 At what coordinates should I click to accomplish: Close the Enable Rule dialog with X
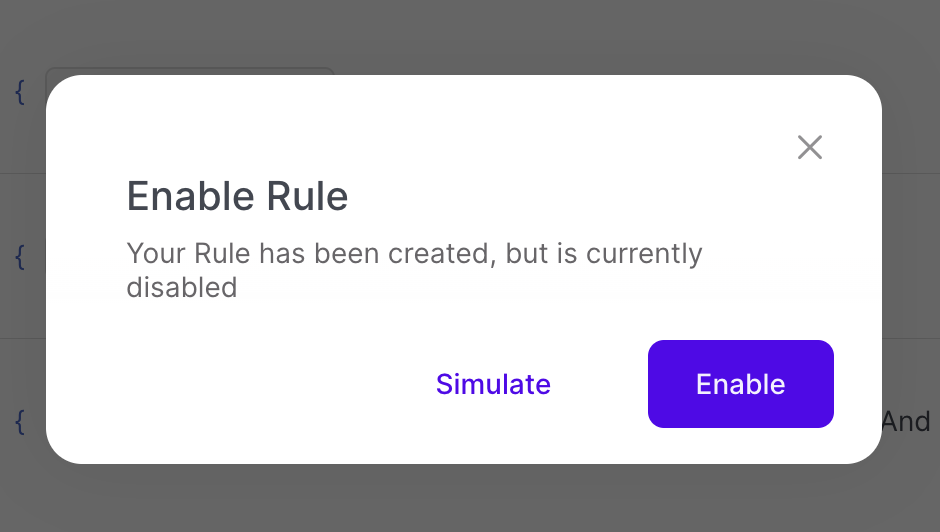point(809,148)
